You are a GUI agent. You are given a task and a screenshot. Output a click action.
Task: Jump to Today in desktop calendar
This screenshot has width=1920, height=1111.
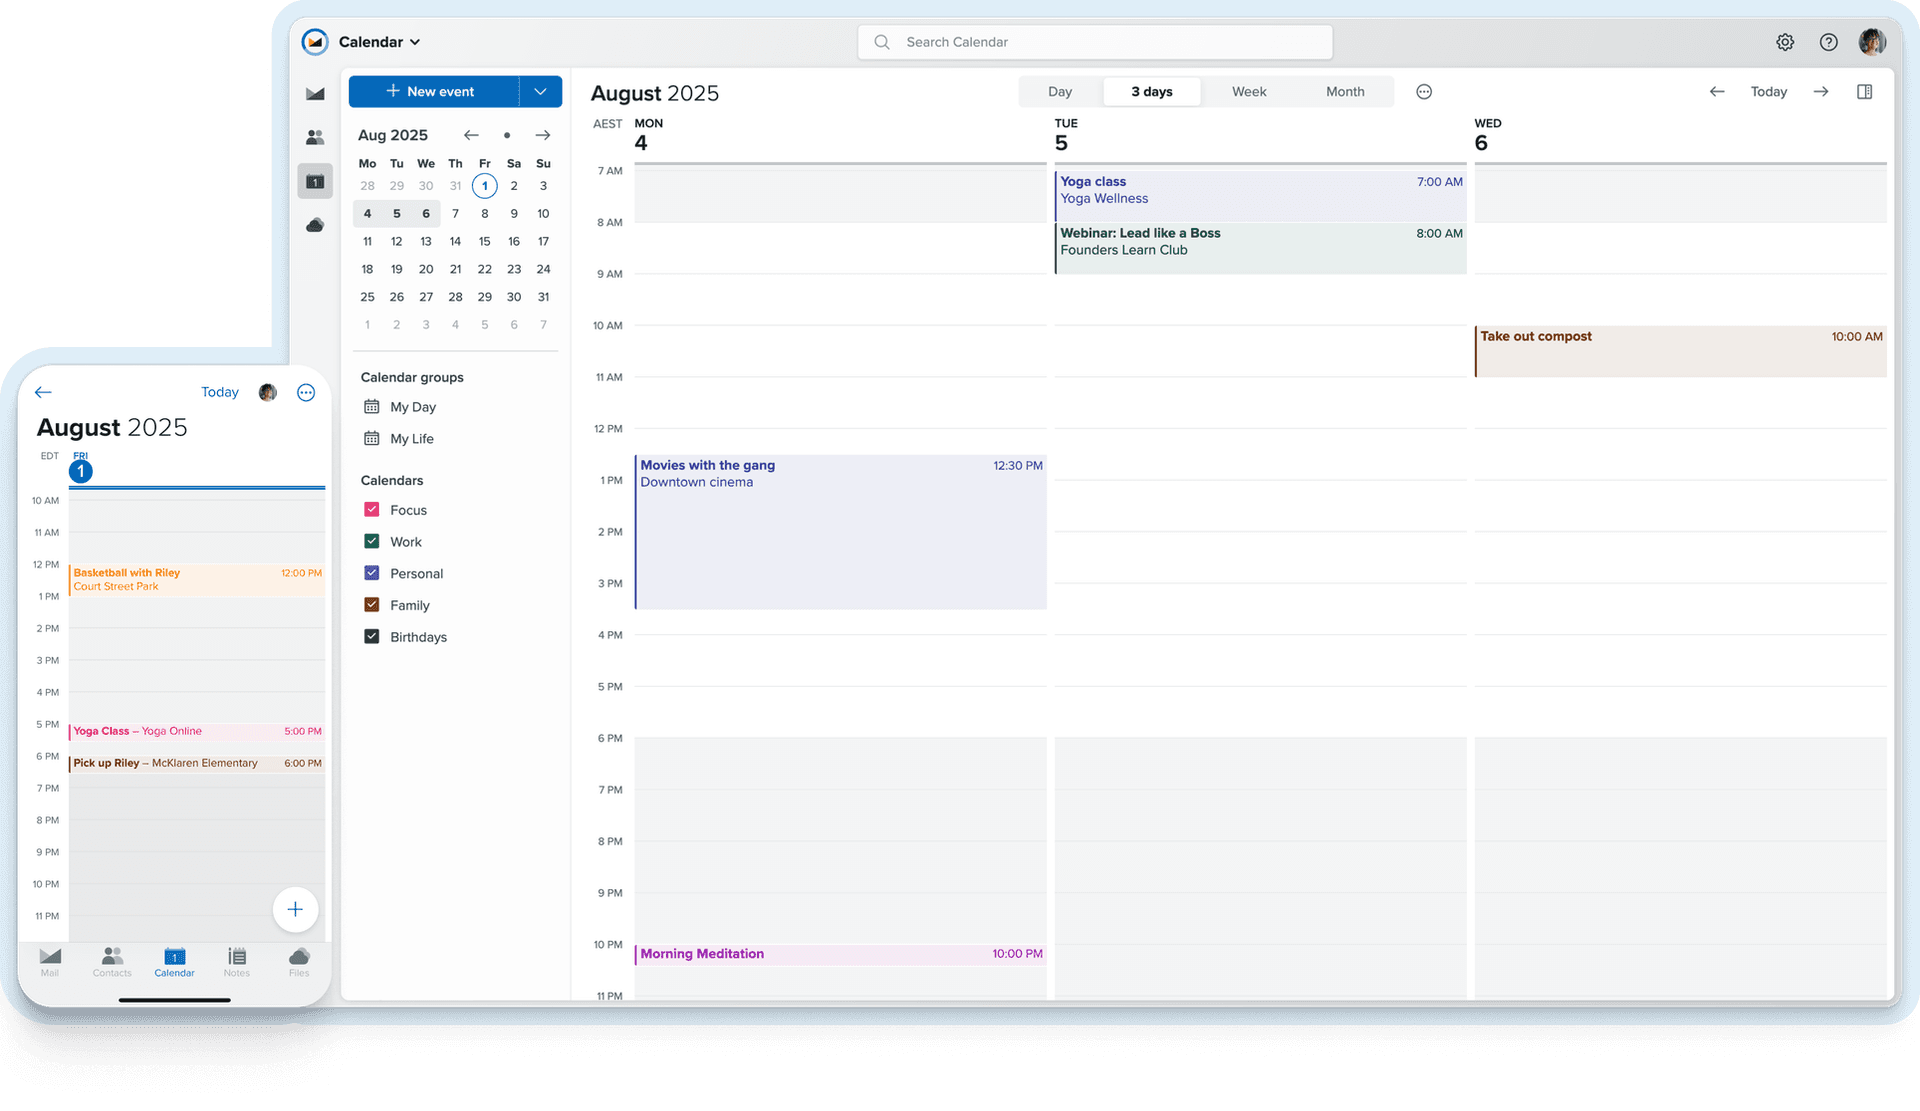[1768, 92]
